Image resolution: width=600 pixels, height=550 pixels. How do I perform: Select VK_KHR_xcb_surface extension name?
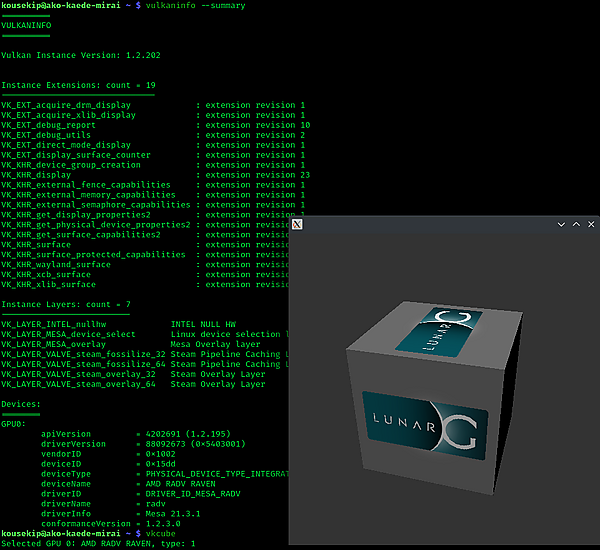pyautogui.click(x=46, y=274)
